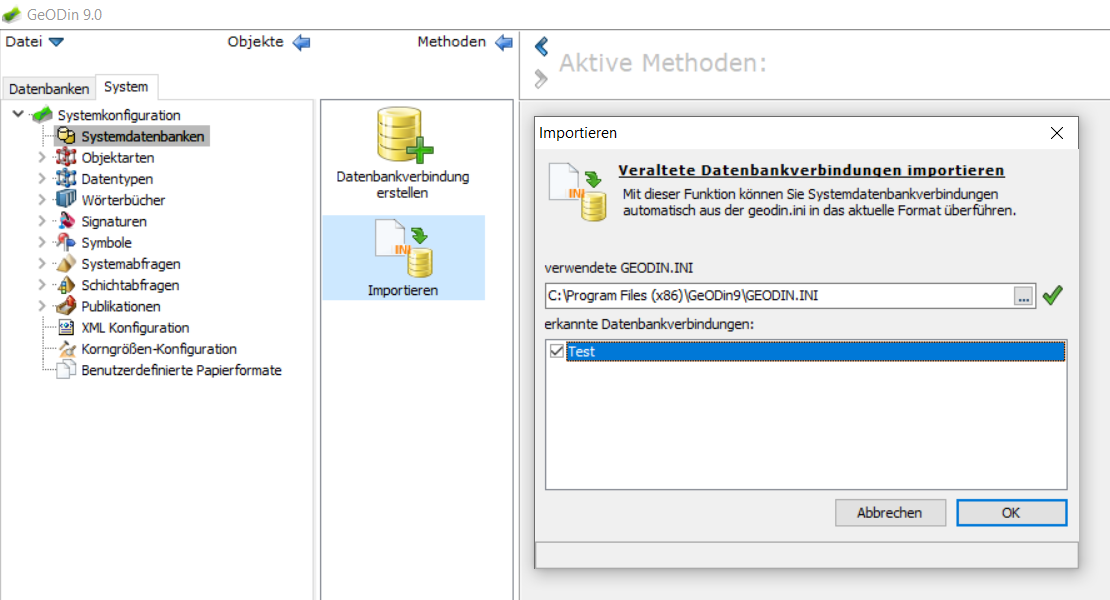Image resolution: width=1110 pixels, height=600 pixels.
Task: Click the Objektarten node icon
Action: (67, 157)
